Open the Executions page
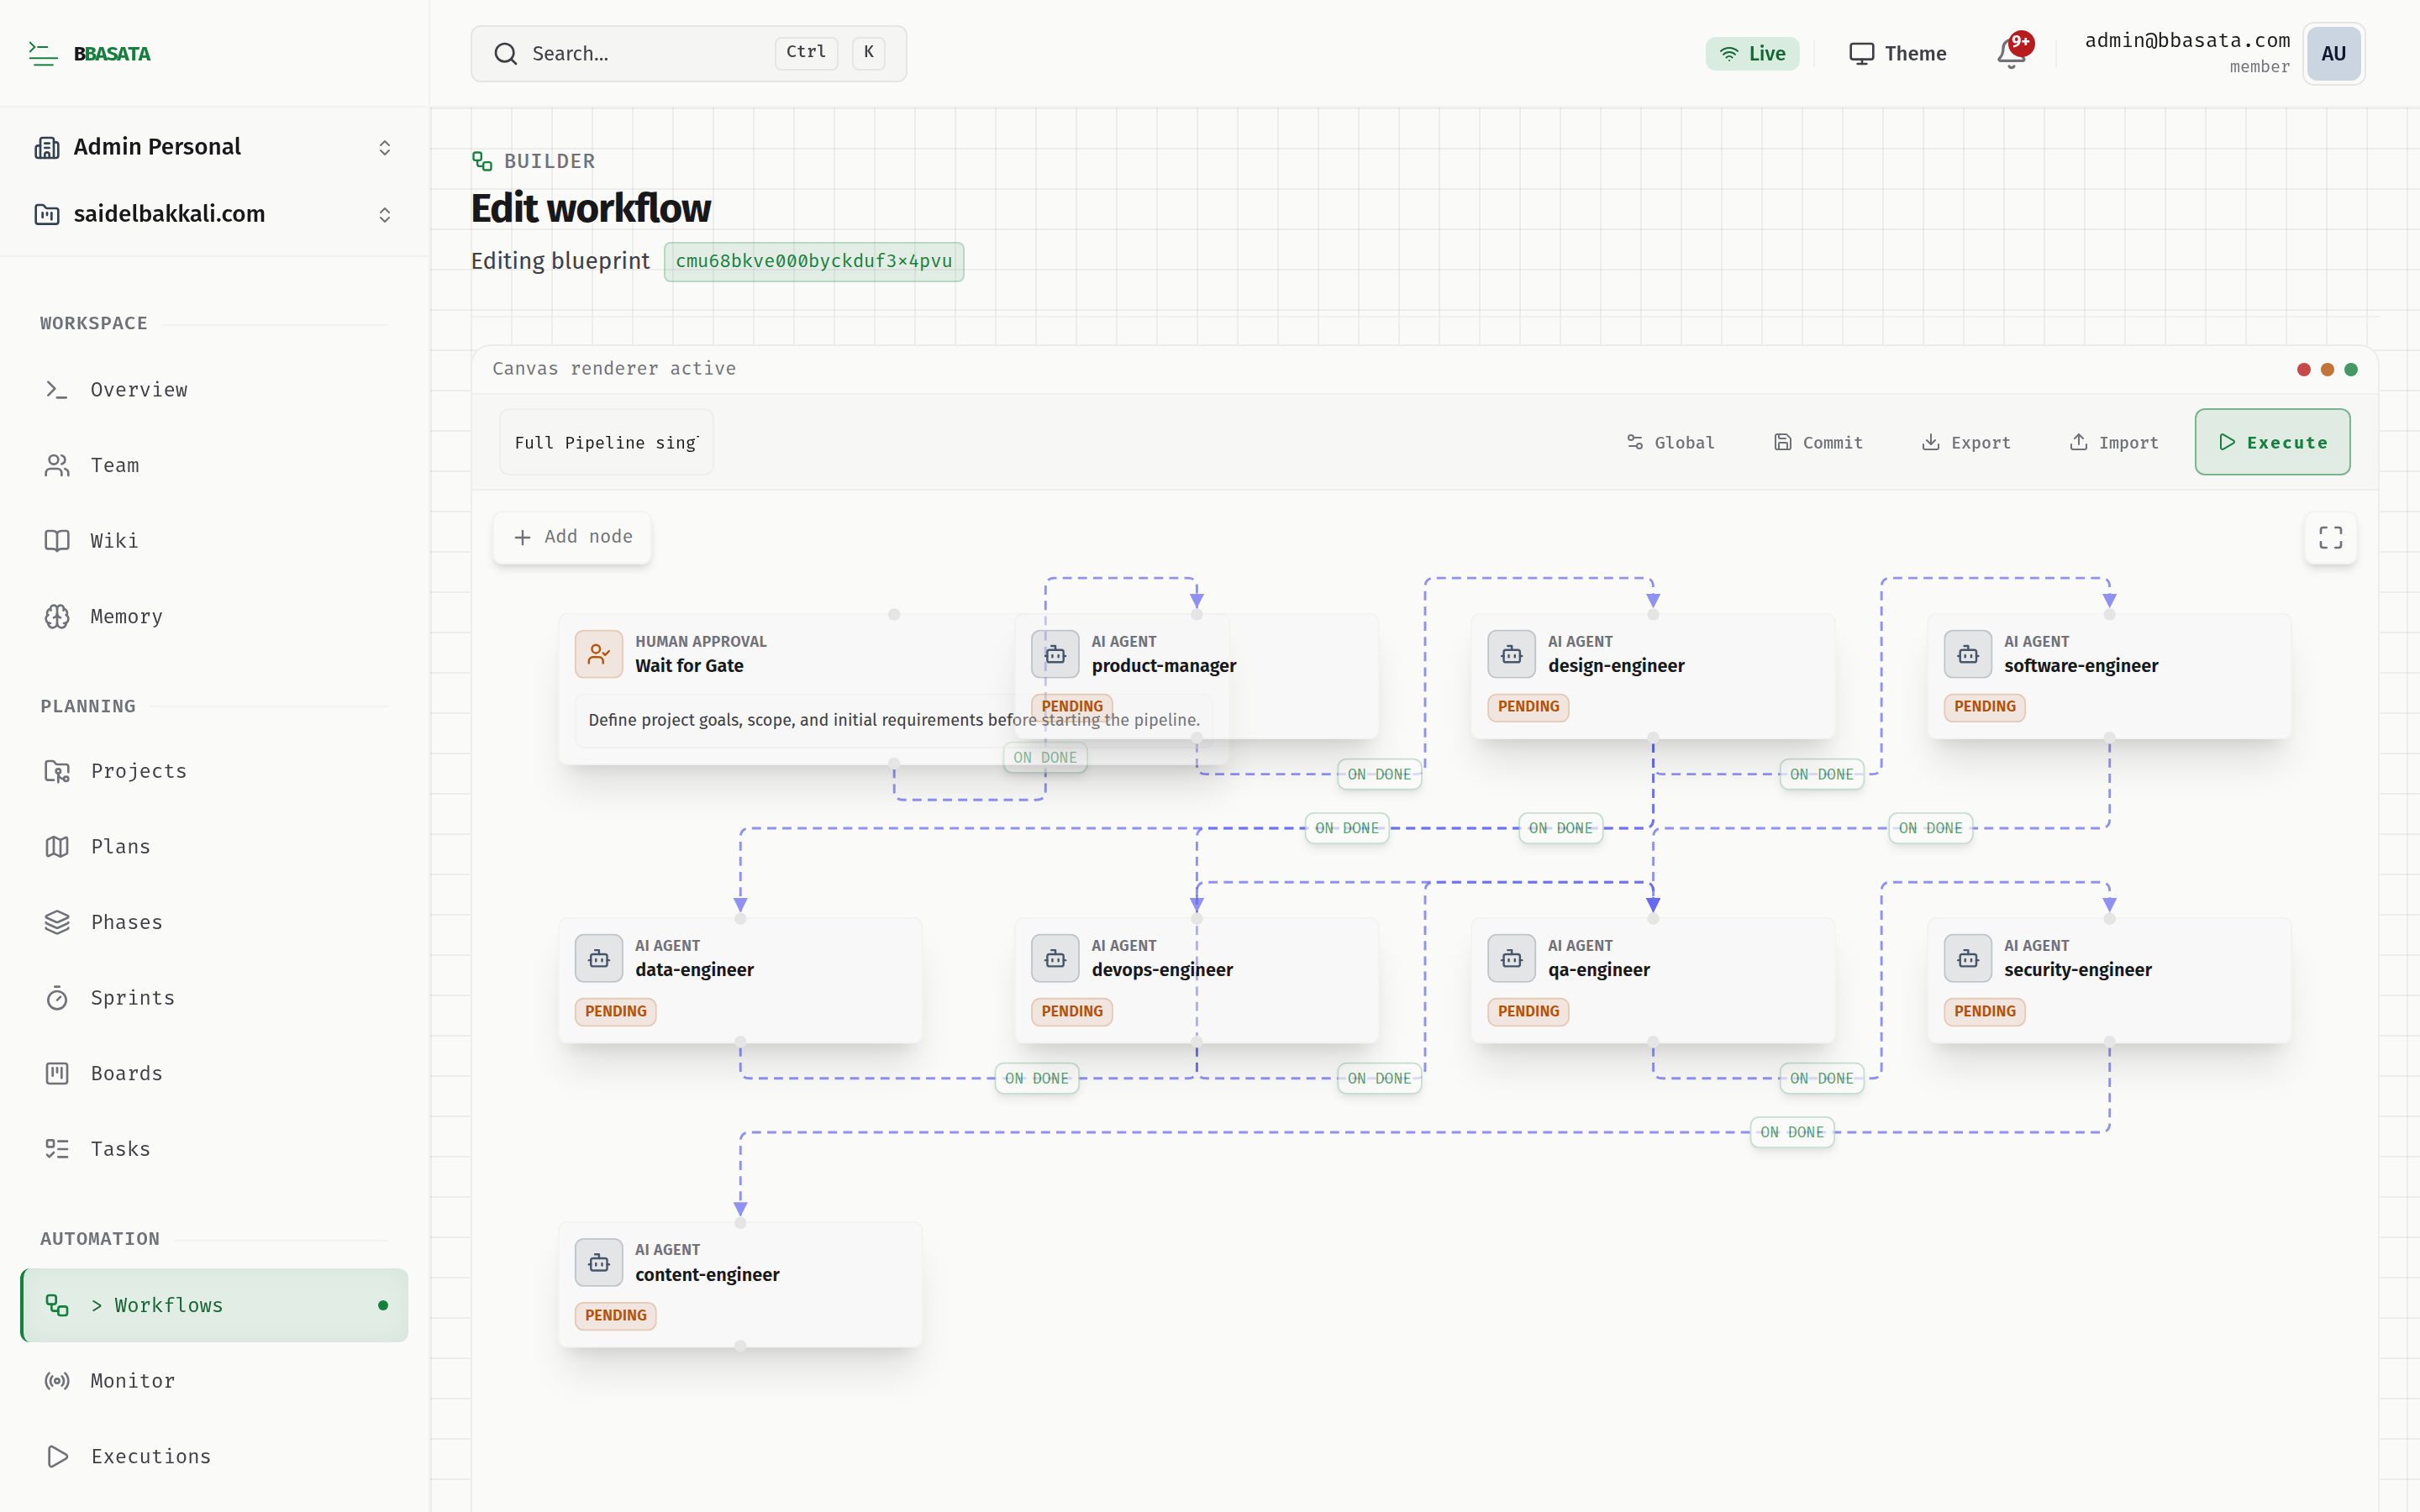 click(x=214, y=1457)
